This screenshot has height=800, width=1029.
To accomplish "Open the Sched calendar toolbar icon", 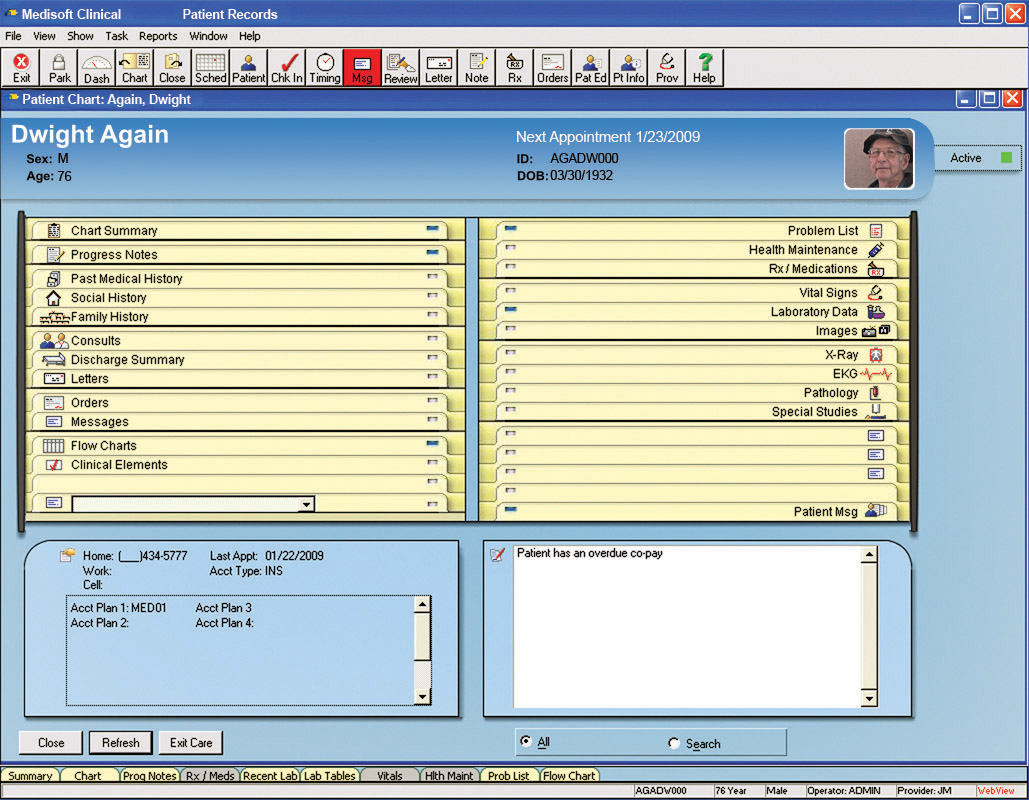I will (211, 68).
